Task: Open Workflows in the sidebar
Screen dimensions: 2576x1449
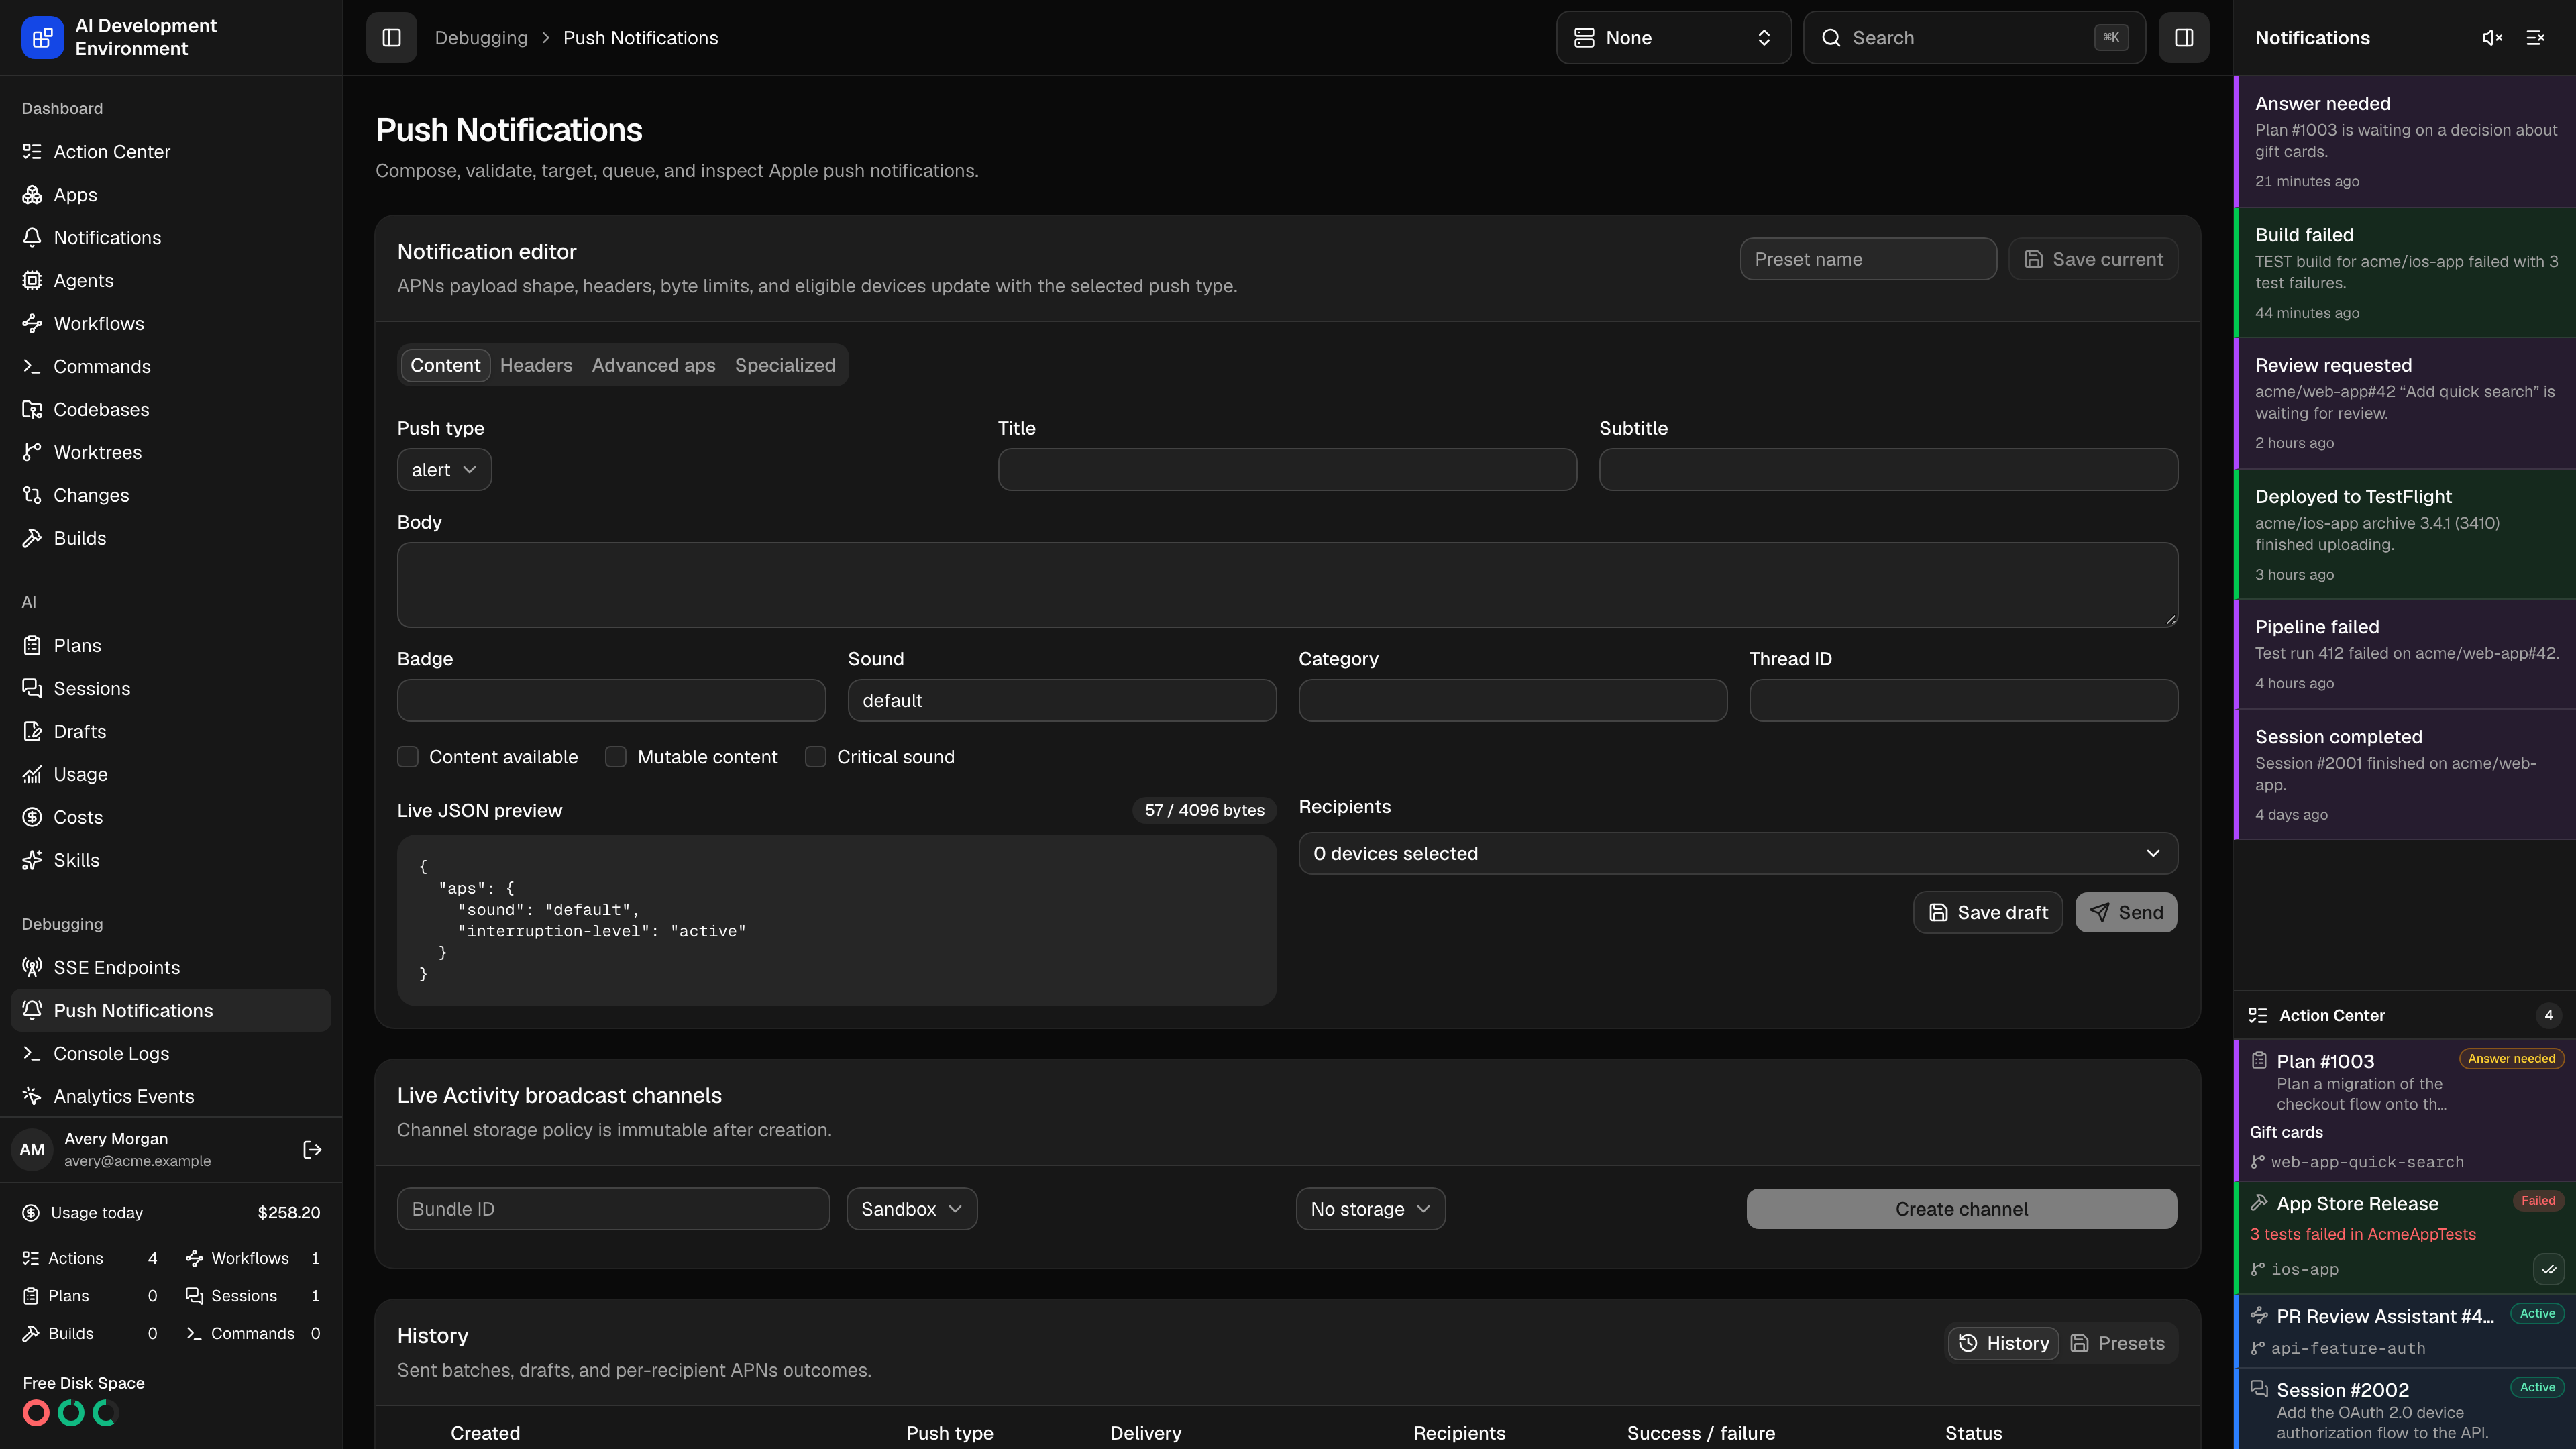Action: point(171,324)
